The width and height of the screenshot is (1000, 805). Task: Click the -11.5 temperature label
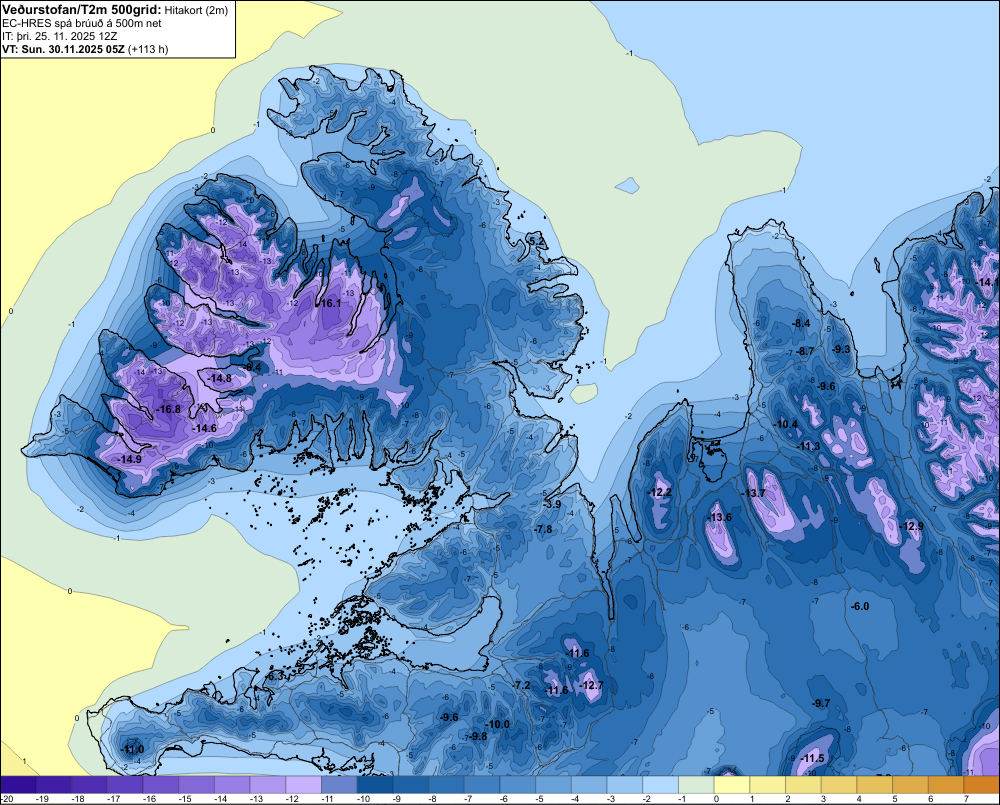812,758
